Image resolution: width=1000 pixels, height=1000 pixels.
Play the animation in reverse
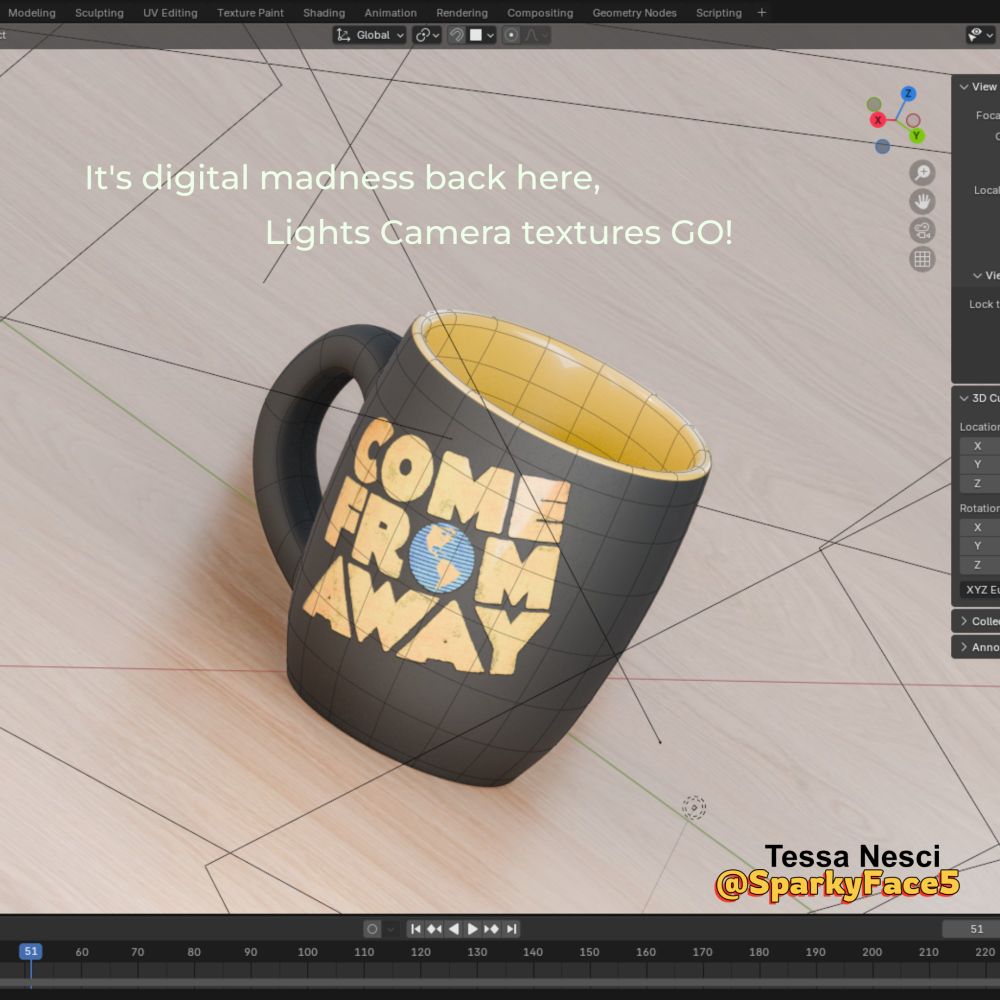(x=453, y=929)
